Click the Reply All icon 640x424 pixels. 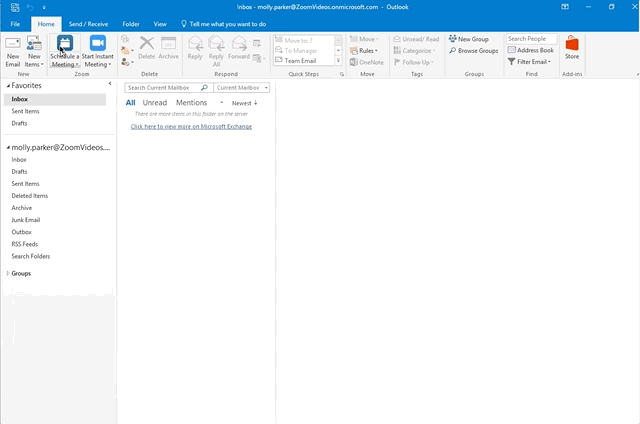tap(216, 43)
